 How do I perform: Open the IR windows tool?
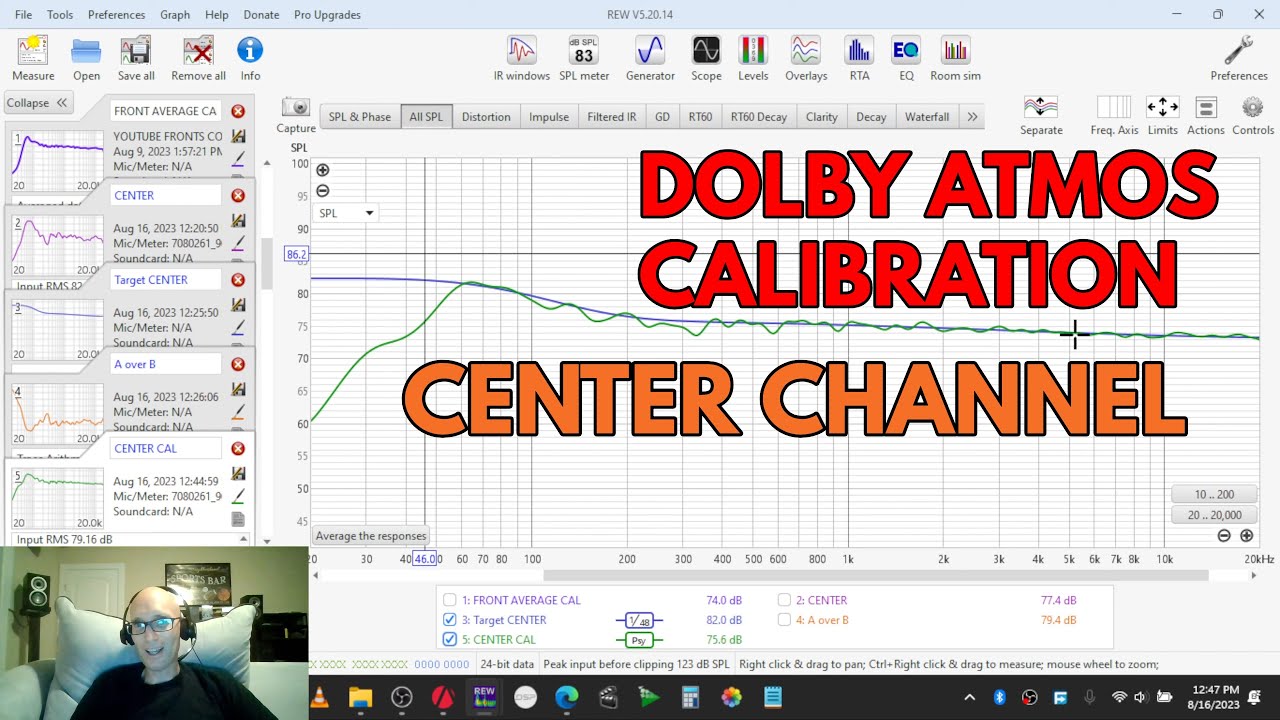pos(521,58)
